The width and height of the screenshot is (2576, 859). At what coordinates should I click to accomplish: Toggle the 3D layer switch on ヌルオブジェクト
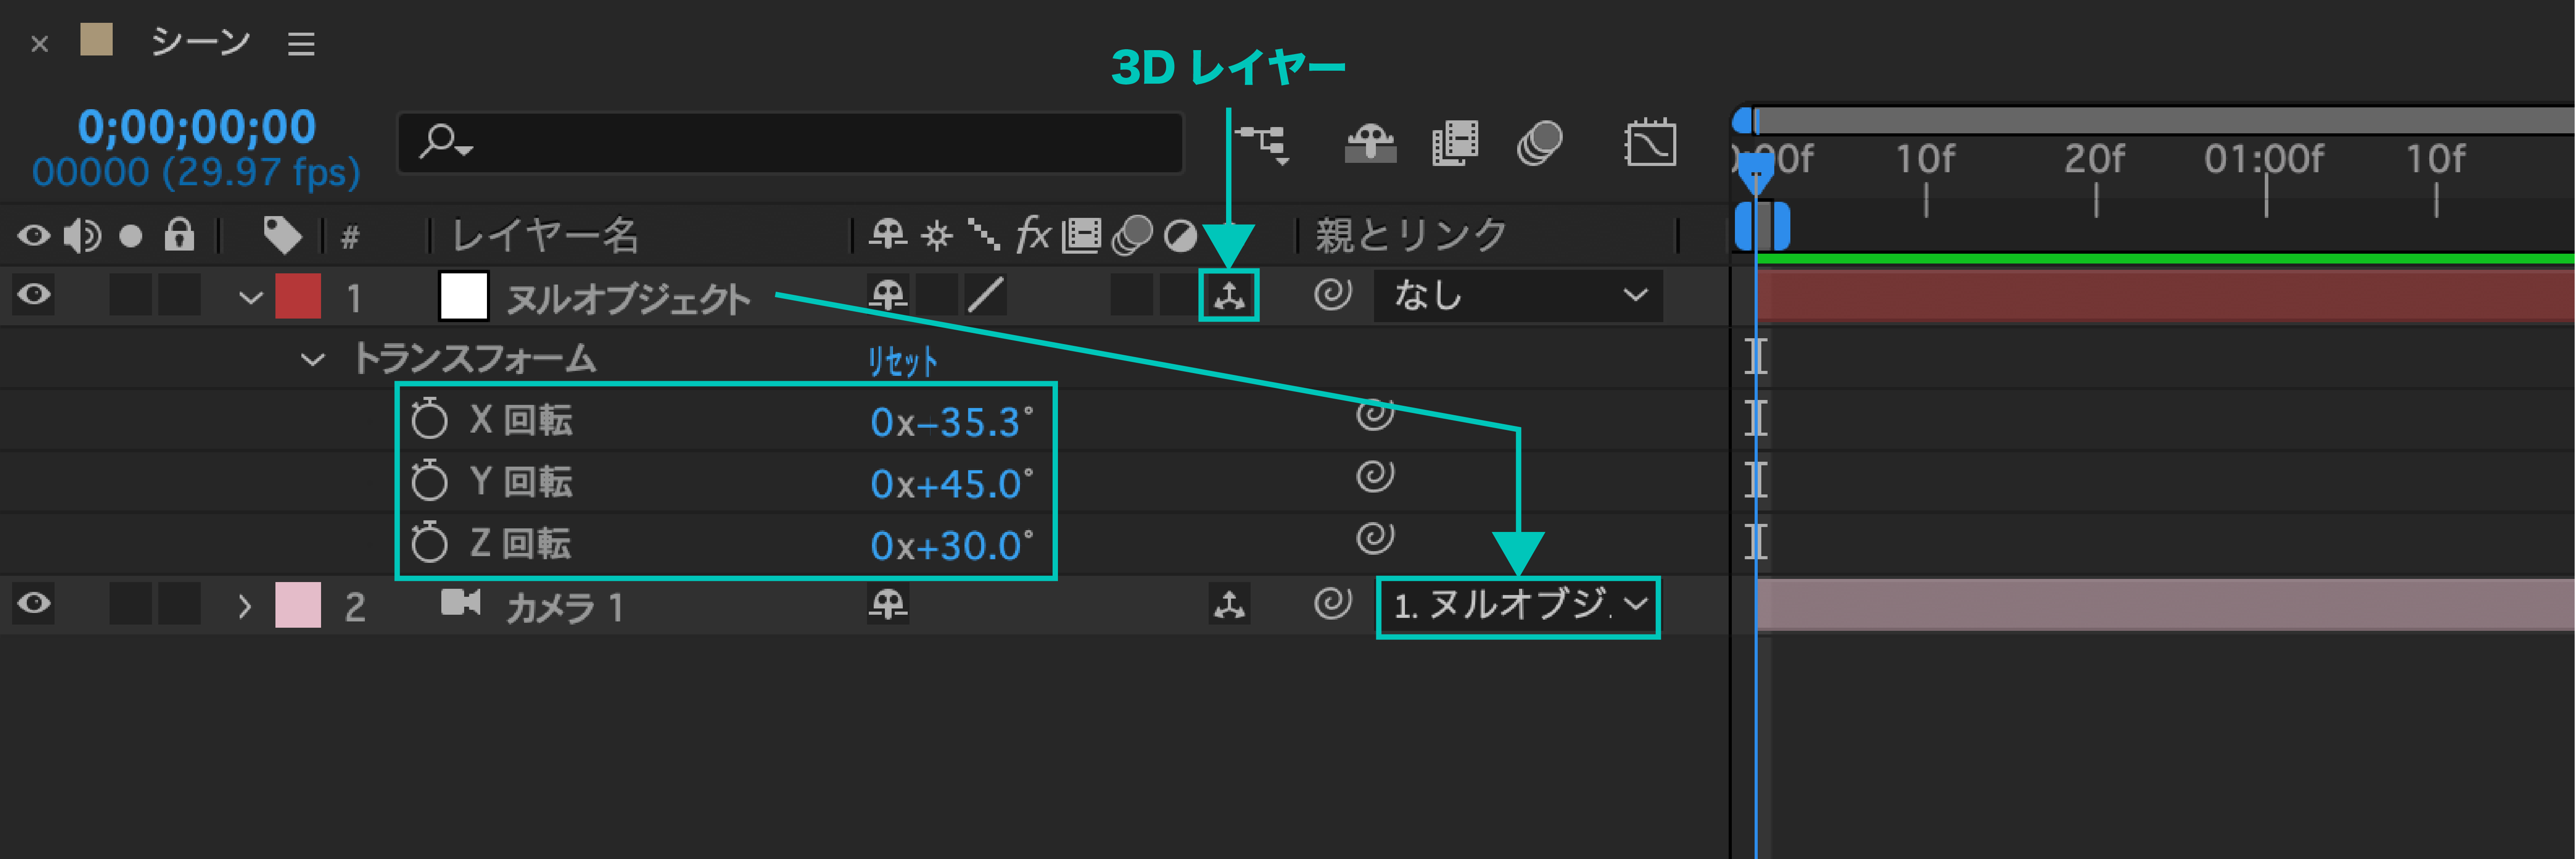[x=1229, y=296]
